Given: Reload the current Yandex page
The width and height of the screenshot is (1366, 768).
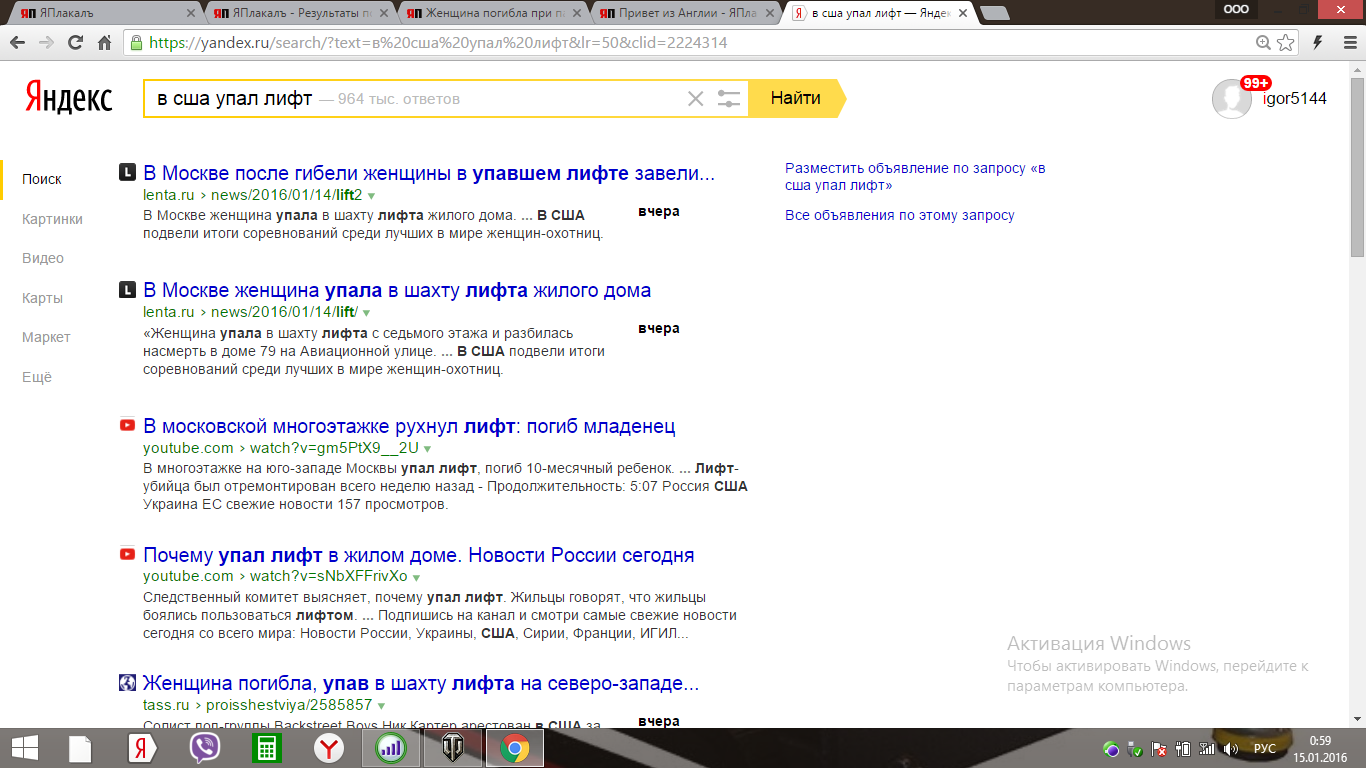Looking at the screenshot, I should (75, 43).
